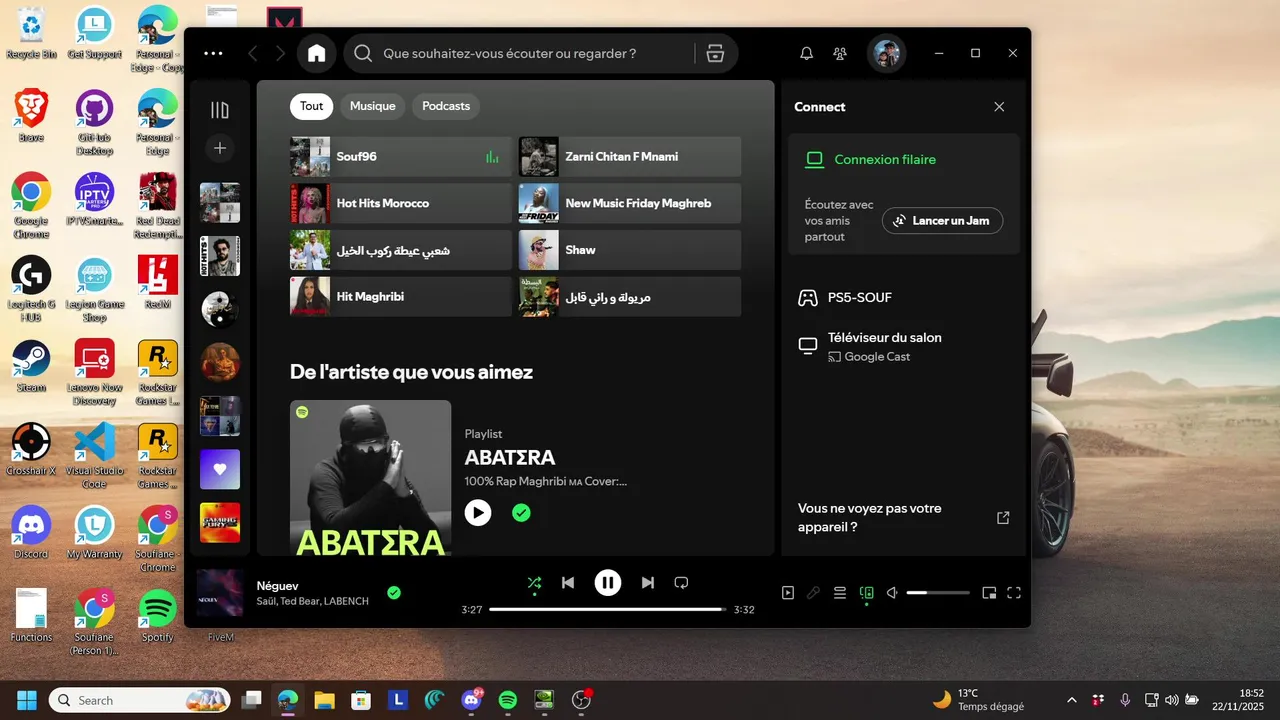Open Liked Songs in the sidebar
This screenshot has height=720, width=1280.
click(220, 469)
